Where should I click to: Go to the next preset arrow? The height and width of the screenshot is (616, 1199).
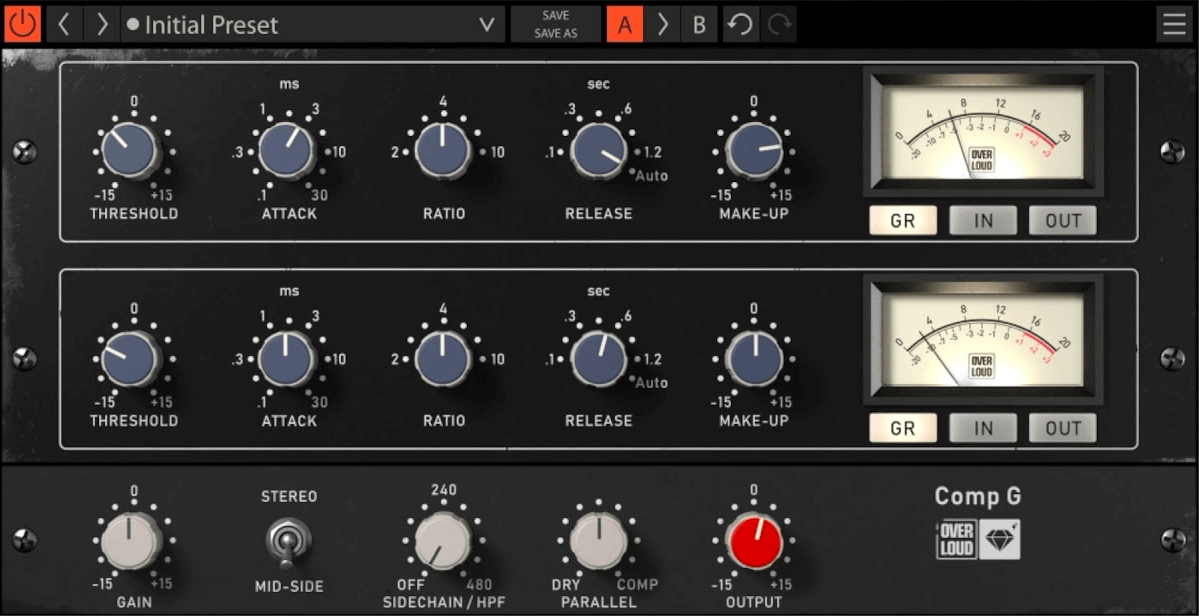pyautogui.click(x=101, y=24)
